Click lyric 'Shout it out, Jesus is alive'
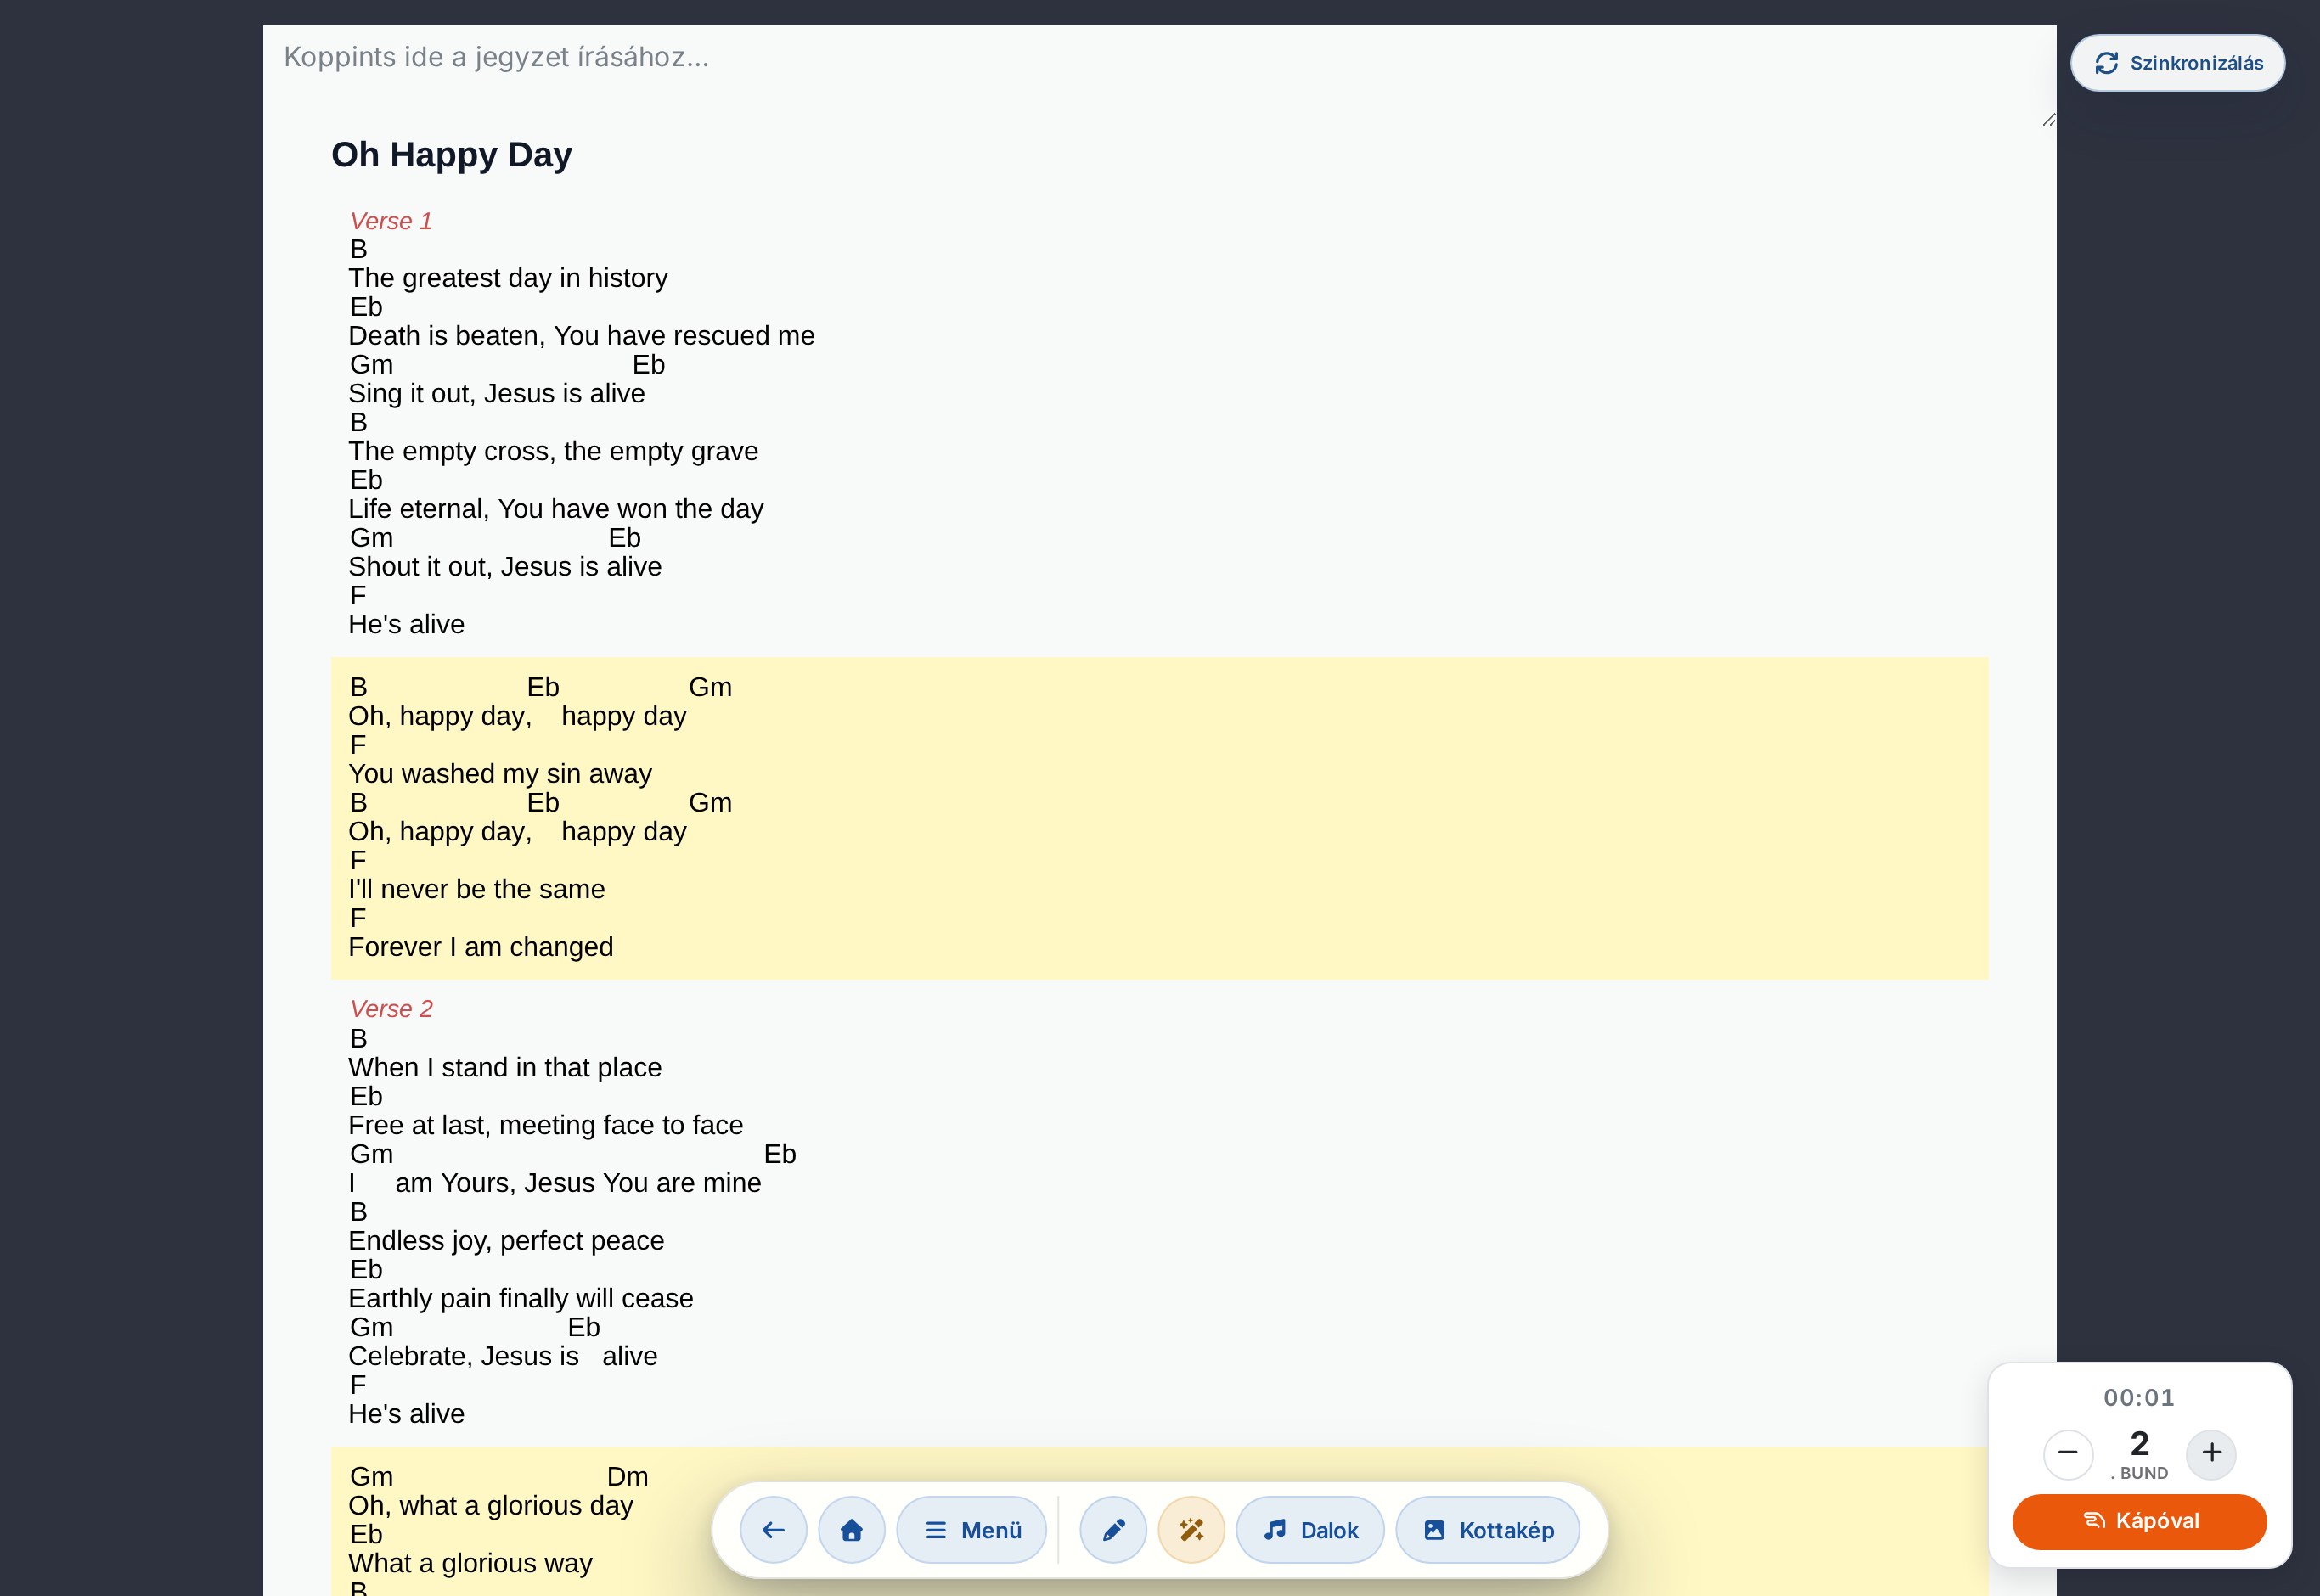The height and width of the screenshot is (1596, 2320). (x=505, y=567)
